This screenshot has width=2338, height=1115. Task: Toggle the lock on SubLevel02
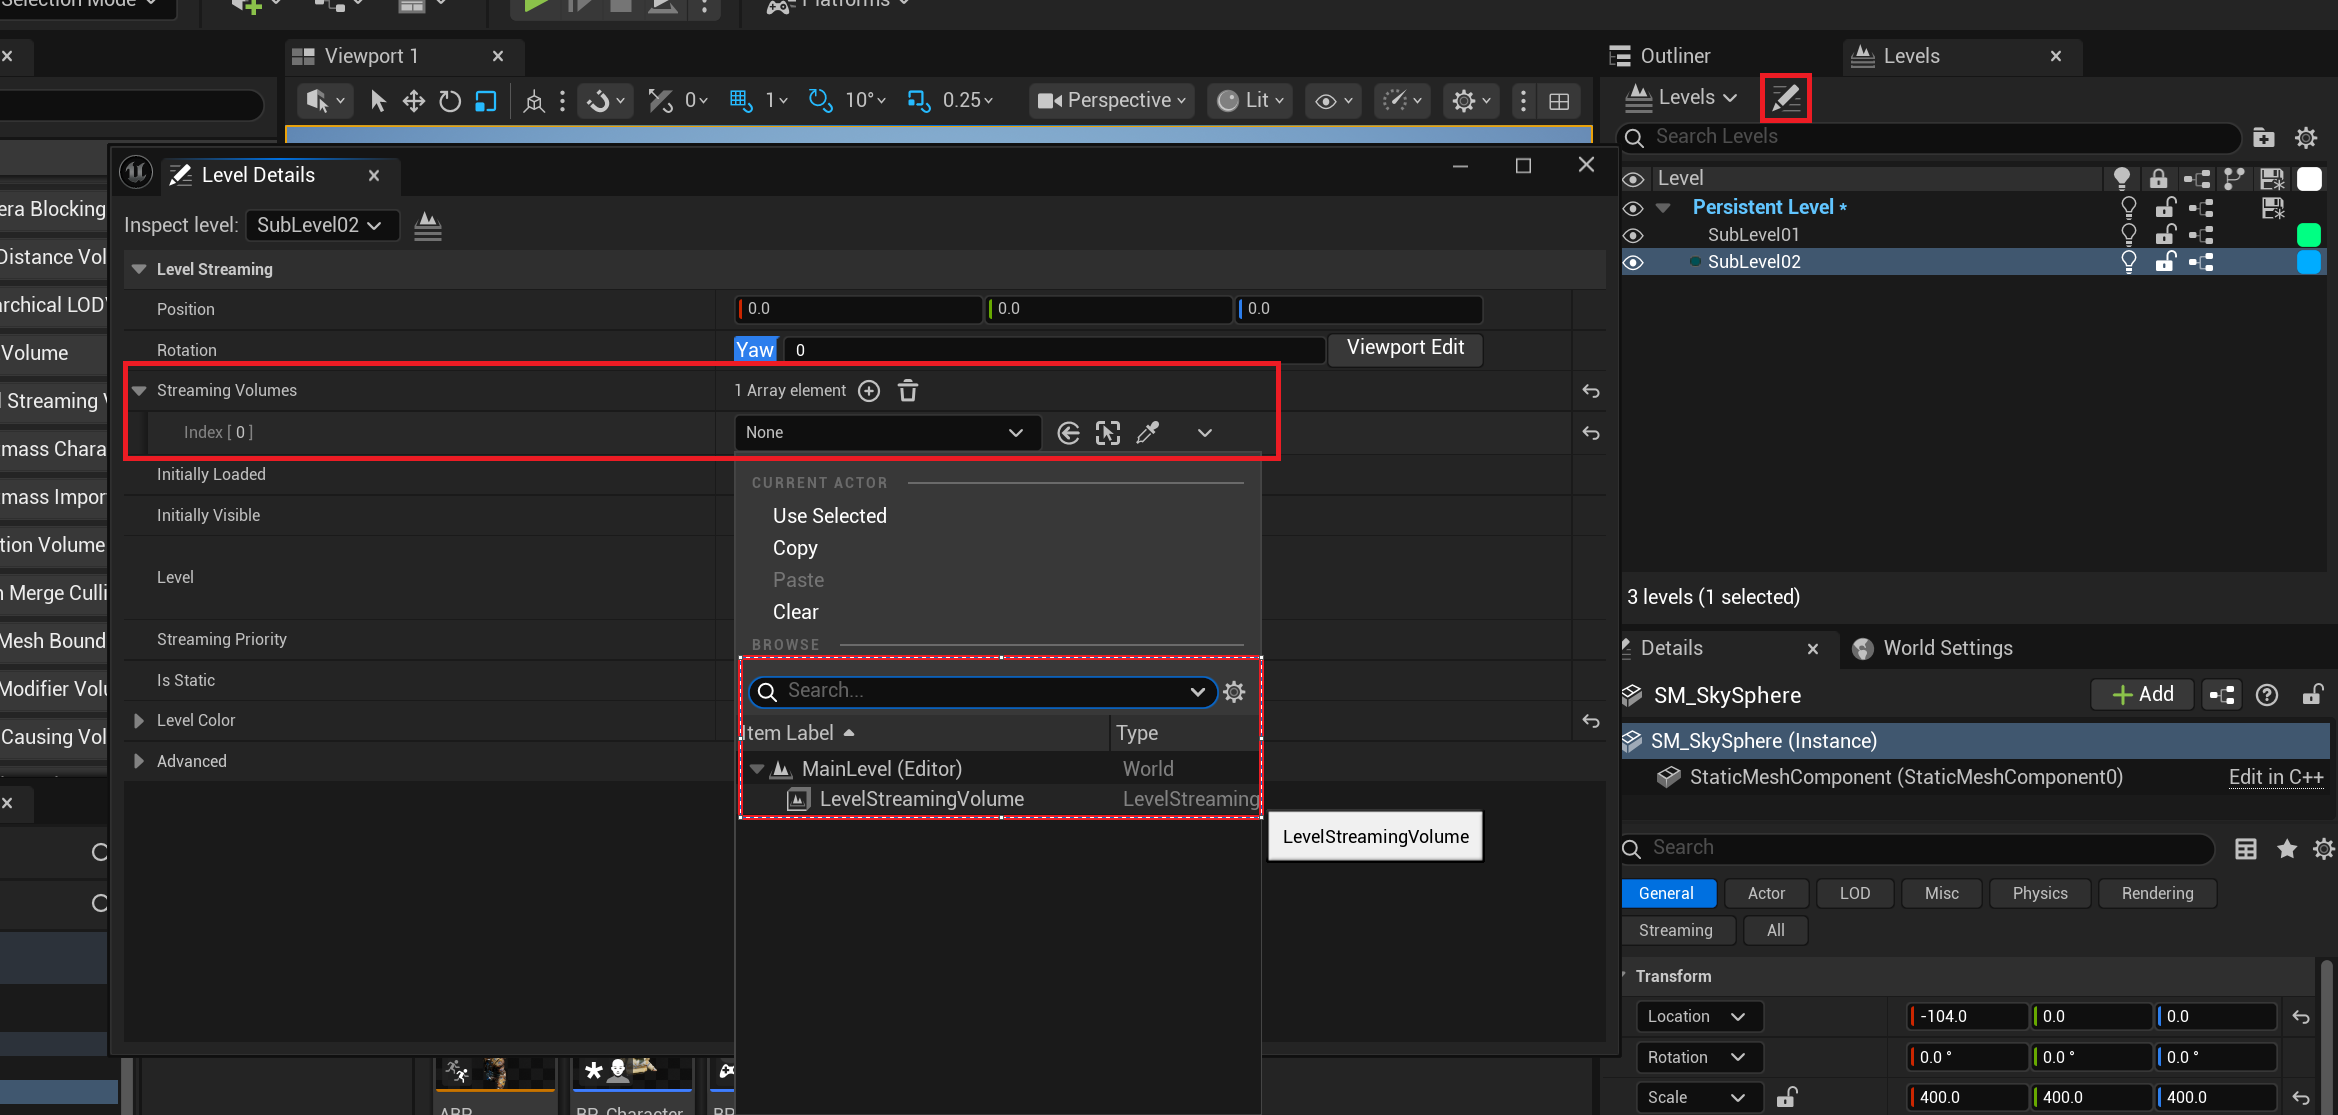2165,262
